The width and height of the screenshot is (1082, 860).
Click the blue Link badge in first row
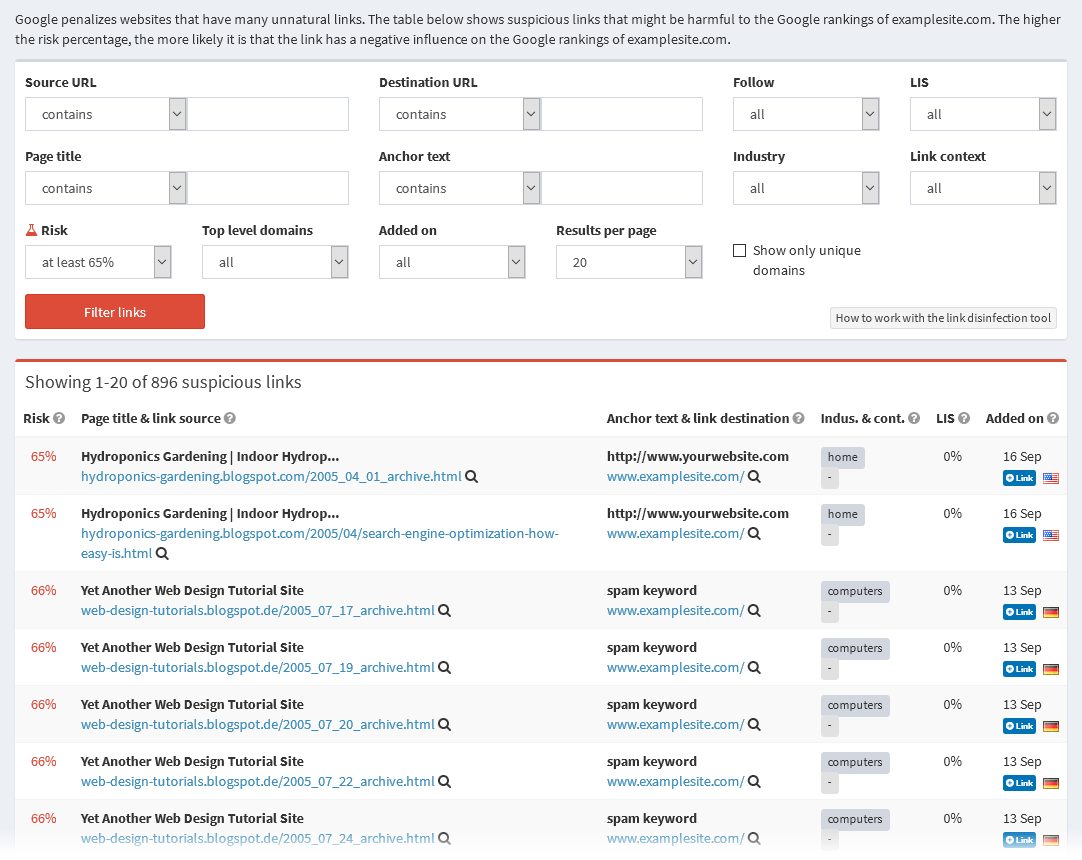tap(1019, 478)
